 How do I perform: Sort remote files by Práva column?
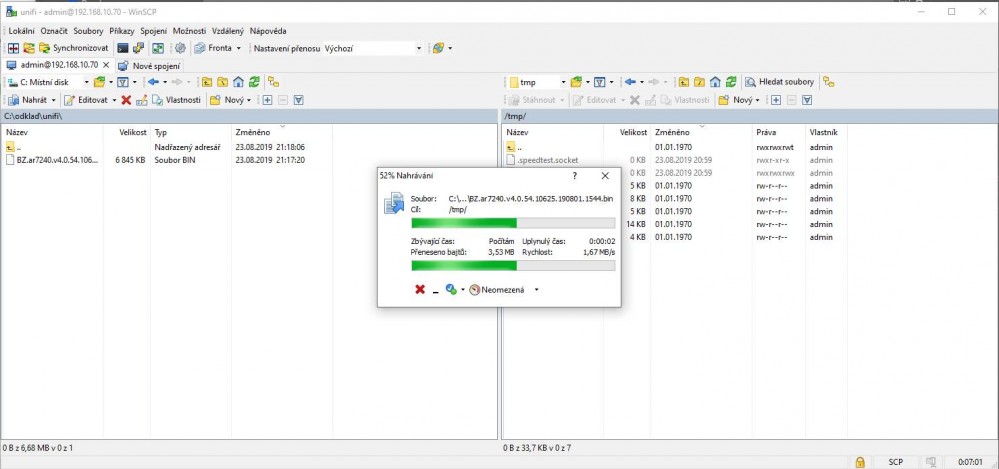coord(766,132)
